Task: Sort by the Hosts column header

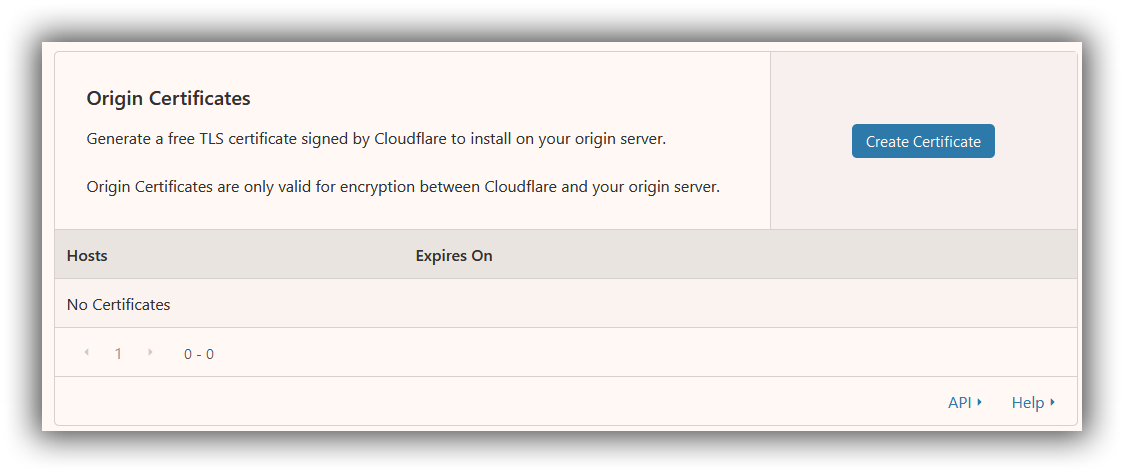Action: (87, 255)
